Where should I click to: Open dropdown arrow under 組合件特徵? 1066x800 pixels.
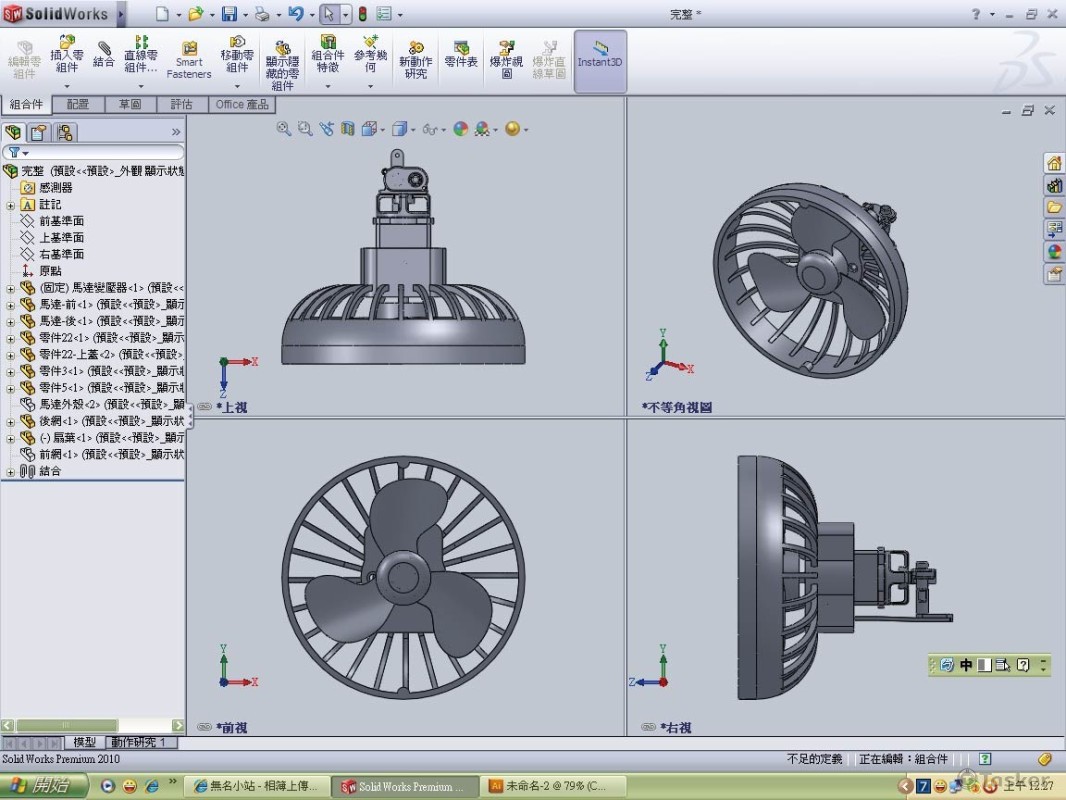(x=328, y=87)
